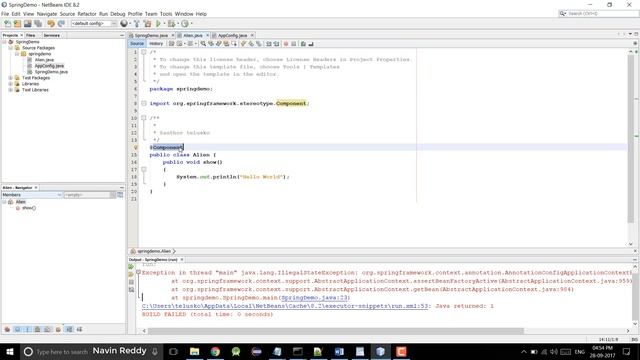Expand the Libraries node
The image size is (640, 360).
(11, 84)
